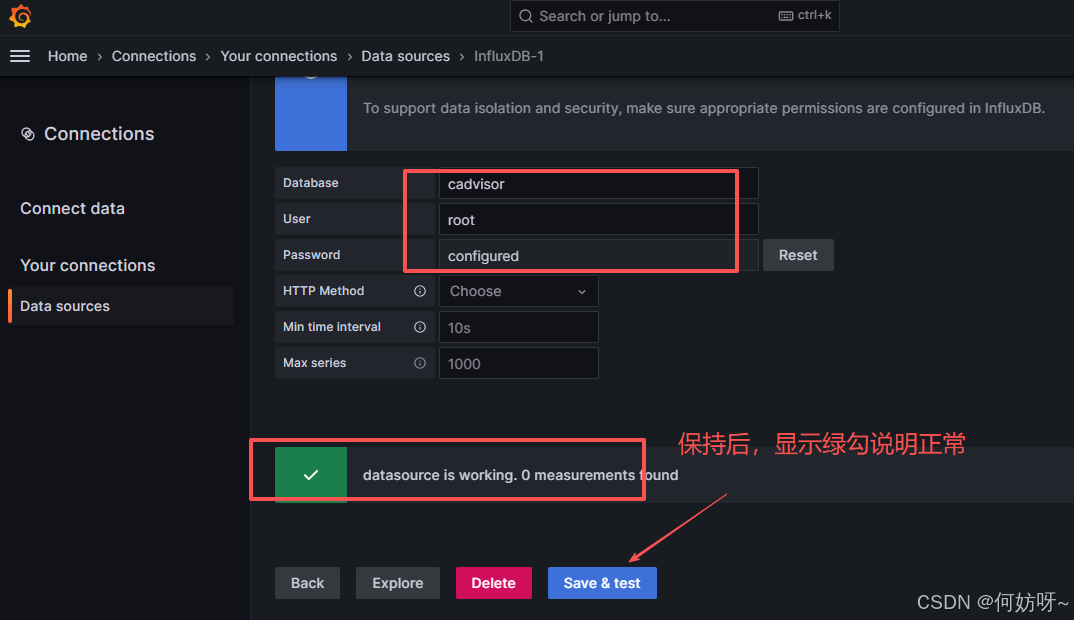The width and height of the screenshot is (1074, 620).
Task: Go to Connections breadcrumb
Action: (x=153, y=56)
